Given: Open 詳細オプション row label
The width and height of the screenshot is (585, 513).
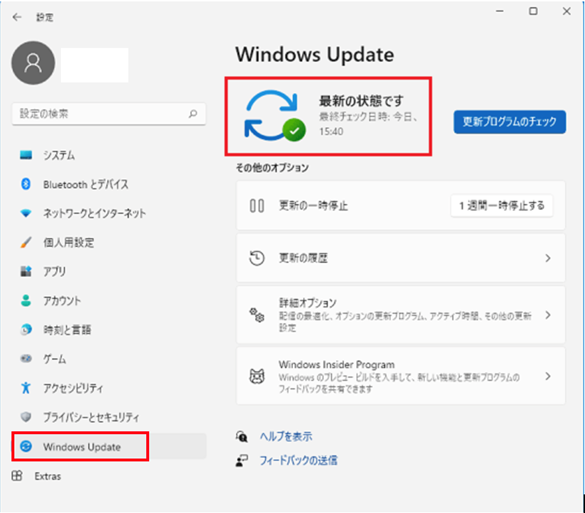Looking at the screenshot, I should (308, 303).
